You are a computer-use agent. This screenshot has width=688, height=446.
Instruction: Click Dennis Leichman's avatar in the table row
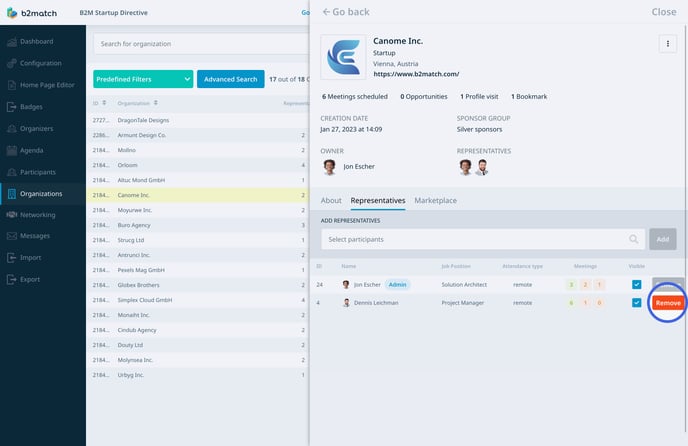point(346,303)
